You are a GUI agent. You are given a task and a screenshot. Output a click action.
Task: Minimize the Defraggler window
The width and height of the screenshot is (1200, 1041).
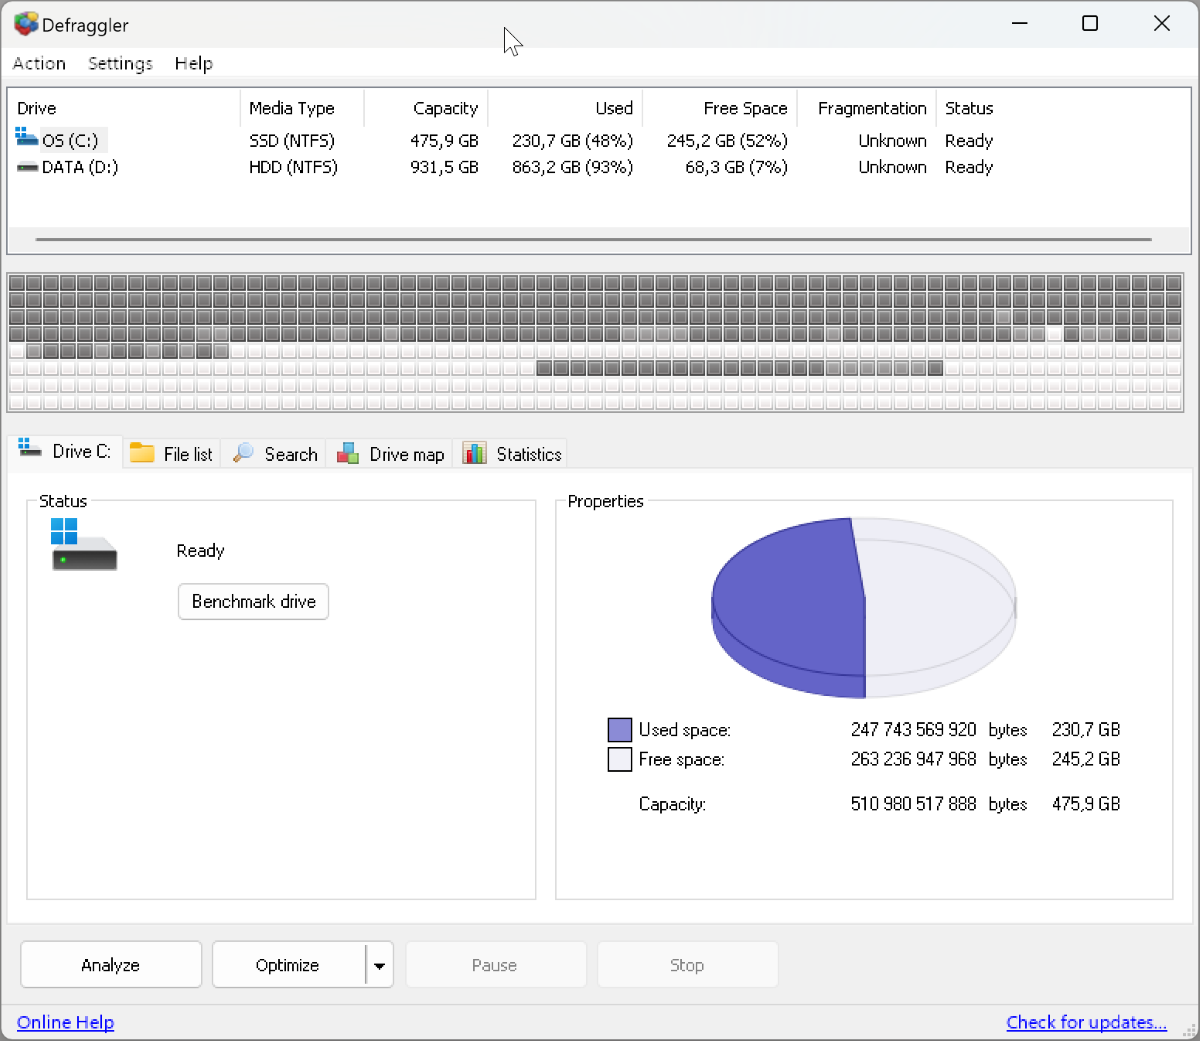point(1020,23)
